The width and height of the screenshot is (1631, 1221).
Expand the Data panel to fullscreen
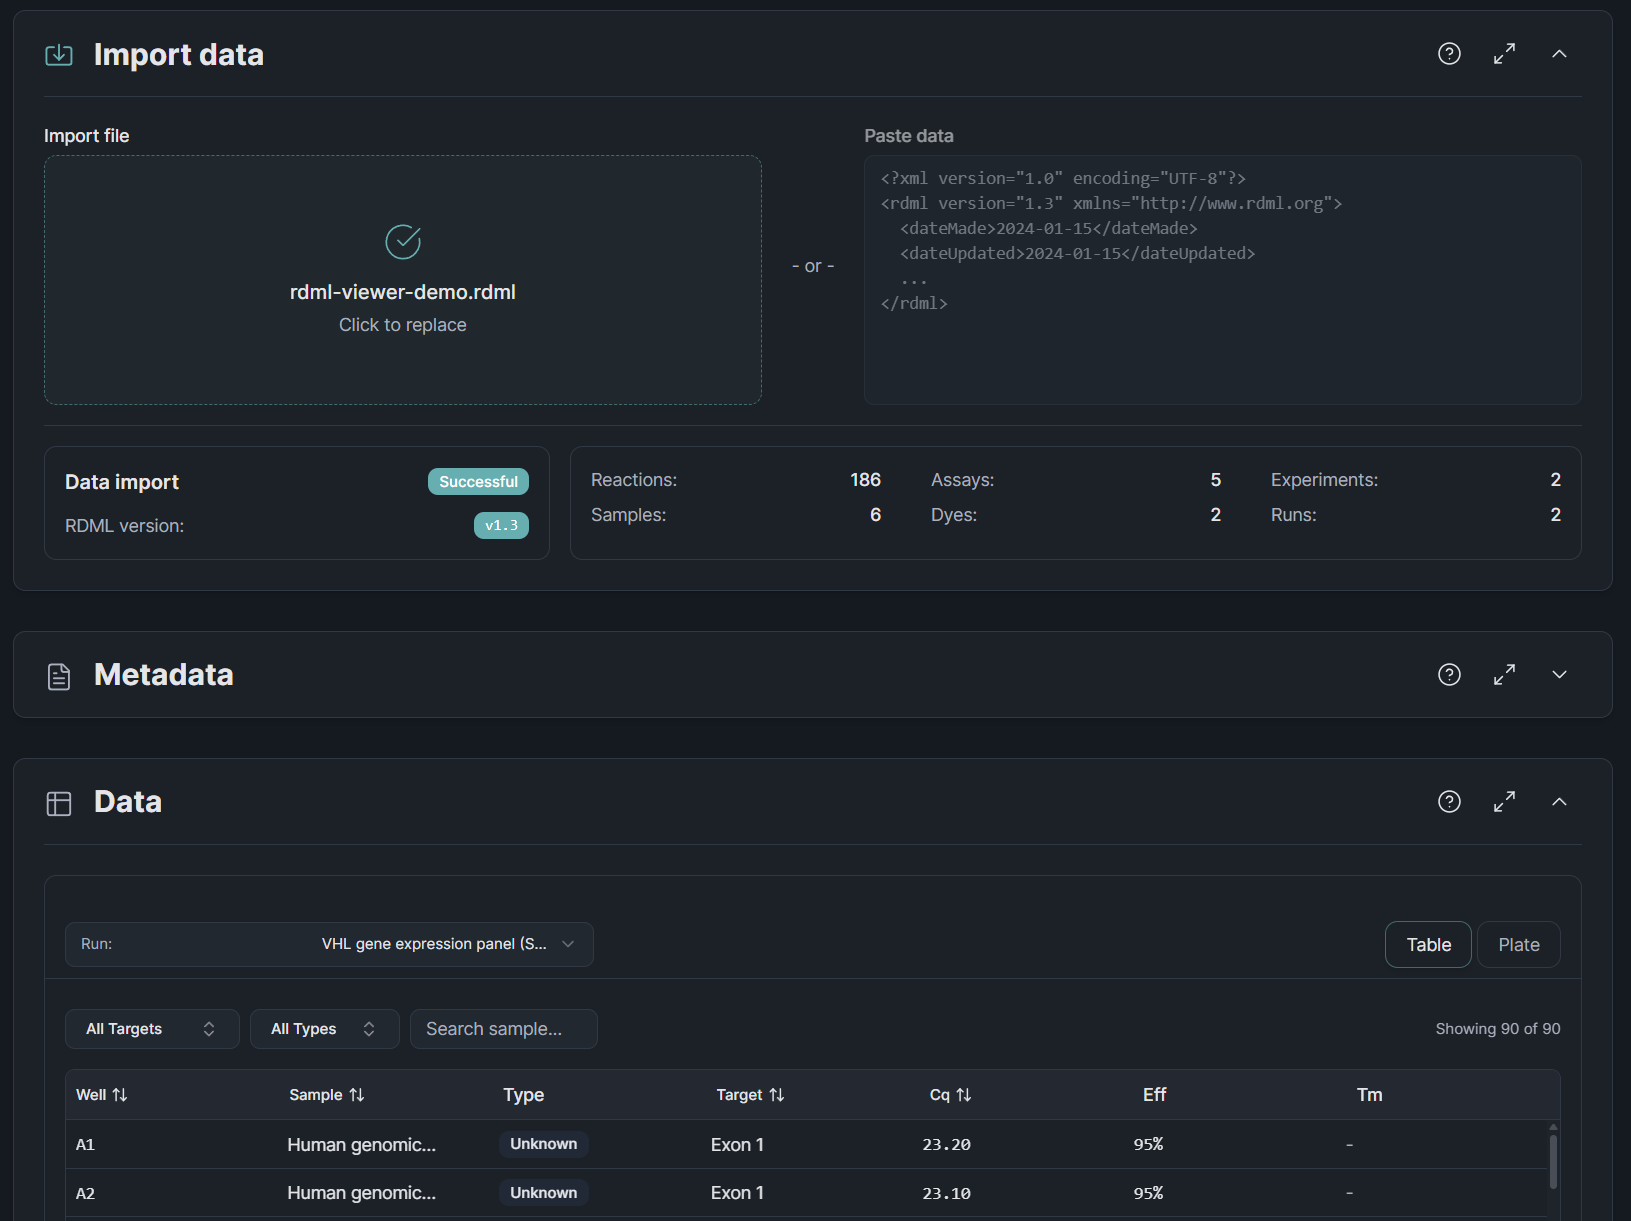coord(1504,801)
